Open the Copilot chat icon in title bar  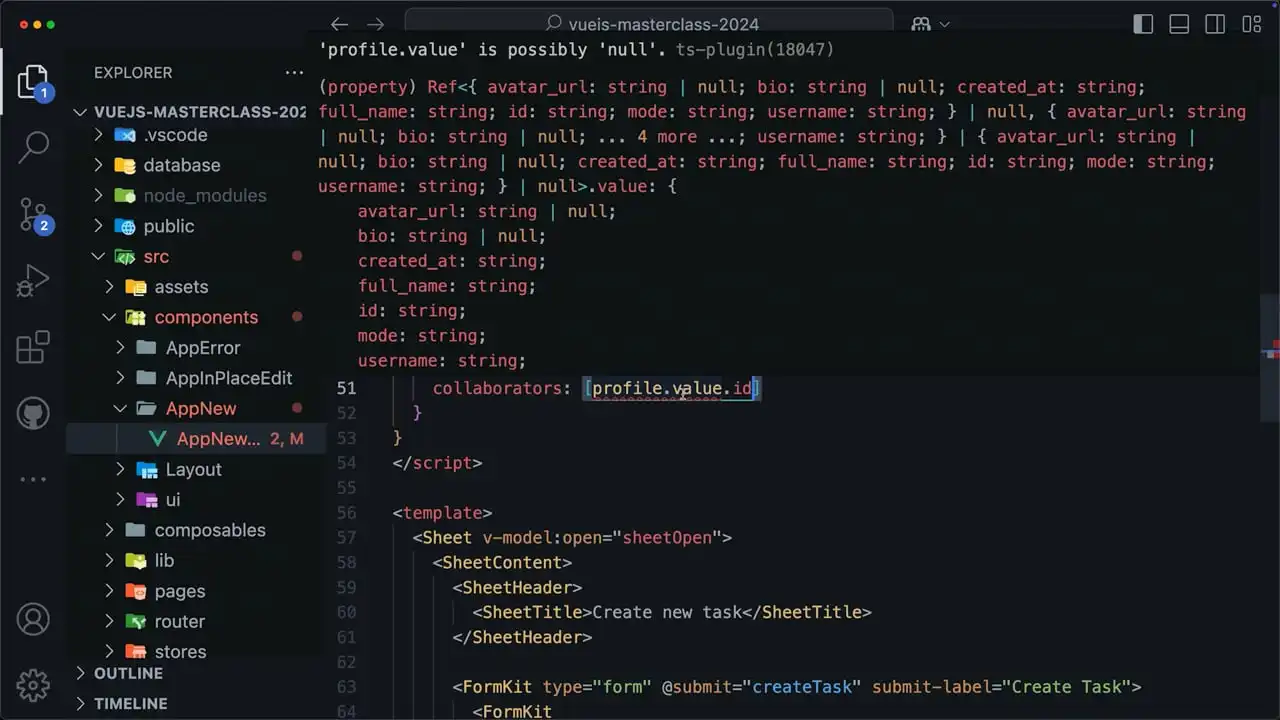921,24
